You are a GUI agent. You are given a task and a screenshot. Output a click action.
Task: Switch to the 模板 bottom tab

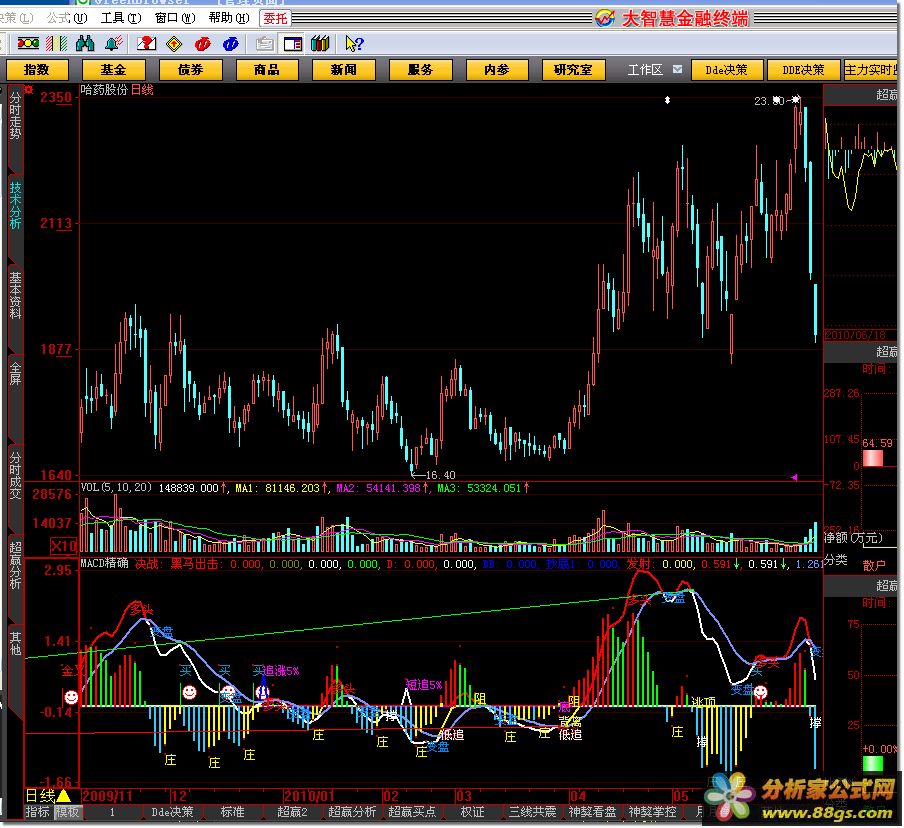67,812
